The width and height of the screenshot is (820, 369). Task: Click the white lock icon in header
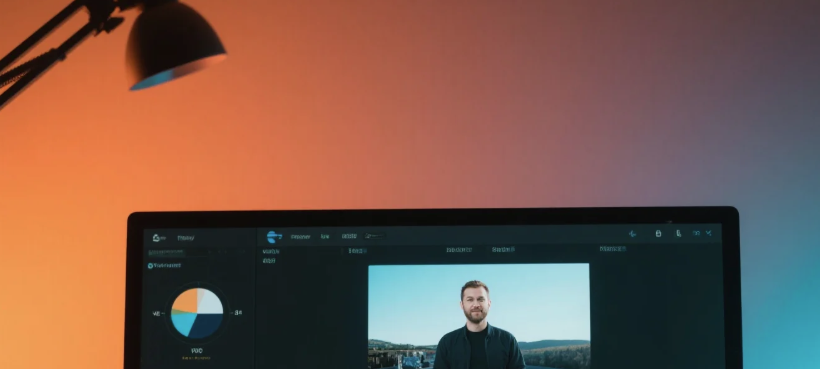click(658, 234)
